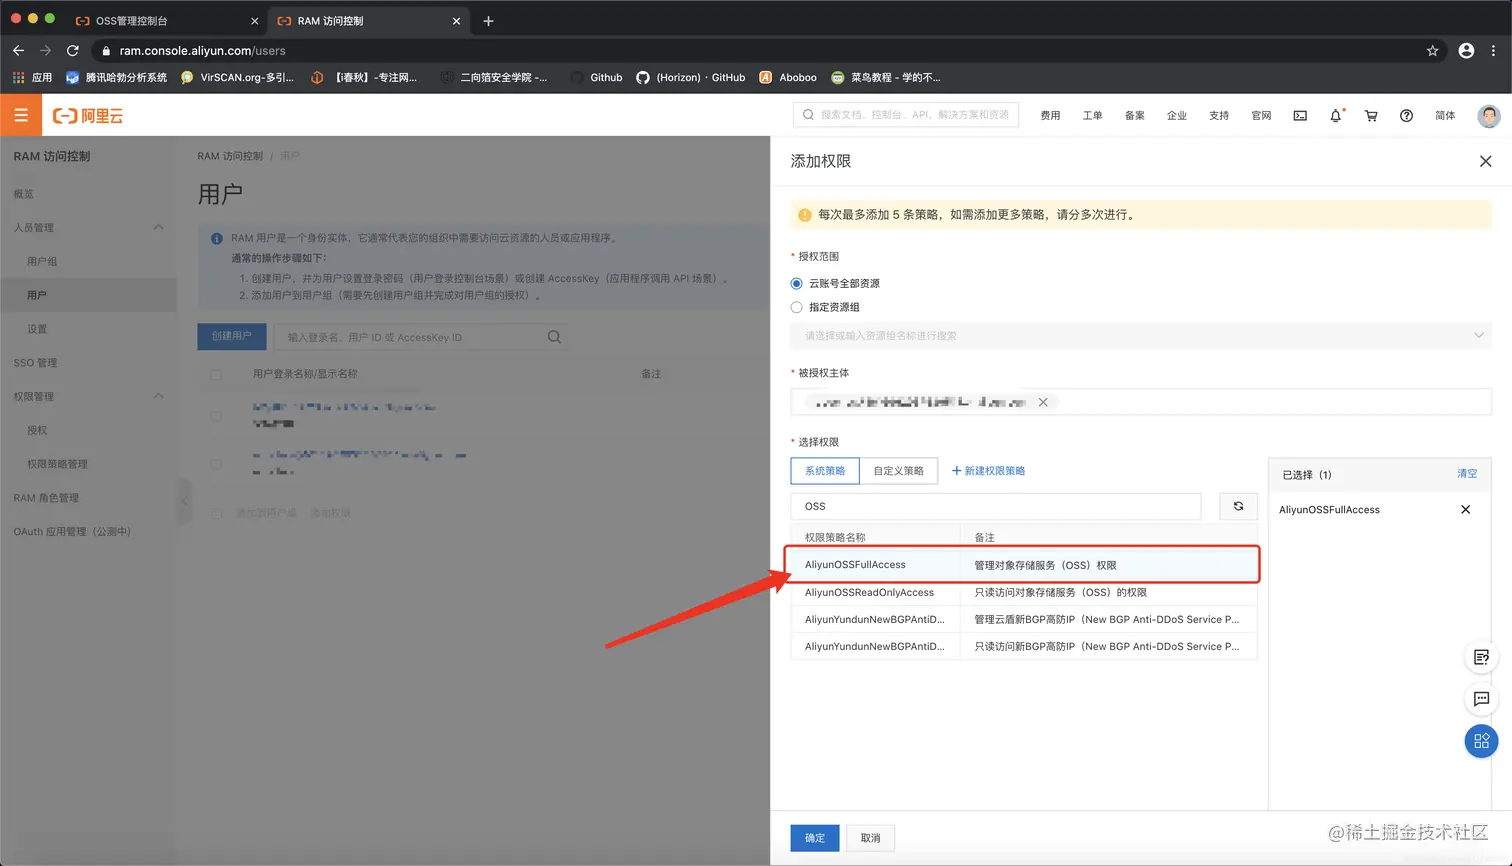Switch to the 自定义策略 tab
Screen dimensions: 1512x866
coord(897,470)
